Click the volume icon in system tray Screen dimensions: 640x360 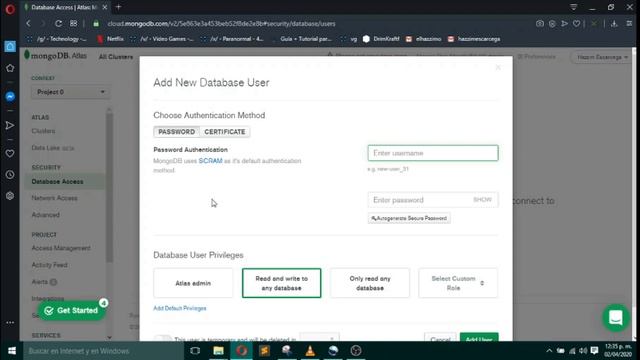click(583, 351)
